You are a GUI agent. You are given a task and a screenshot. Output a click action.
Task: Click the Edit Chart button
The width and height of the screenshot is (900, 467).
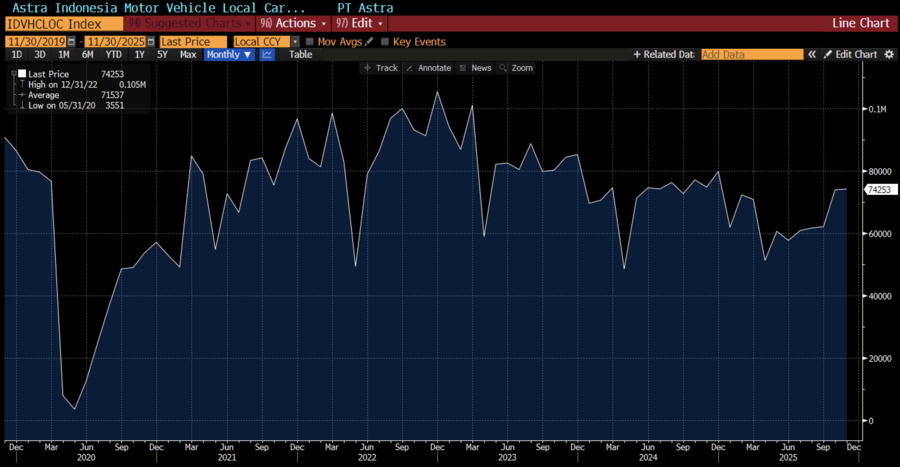click(x=850, y=55)
